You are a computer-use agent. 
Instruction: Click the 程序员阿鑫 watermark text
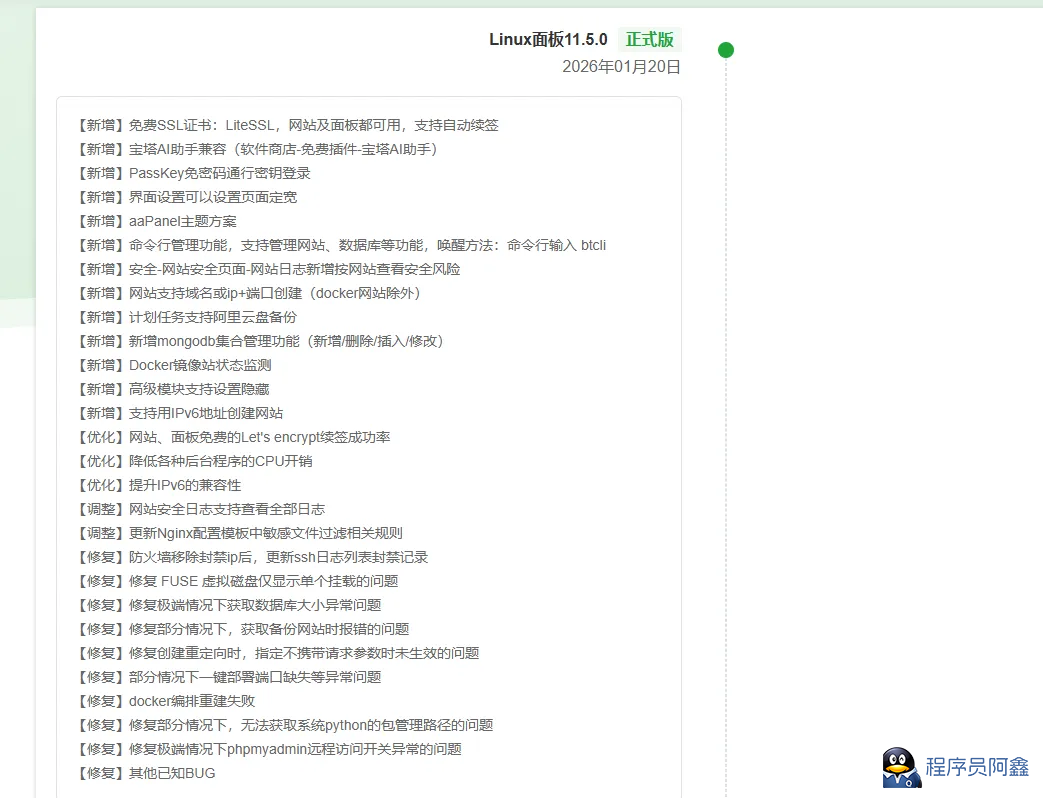pos(977,767)
